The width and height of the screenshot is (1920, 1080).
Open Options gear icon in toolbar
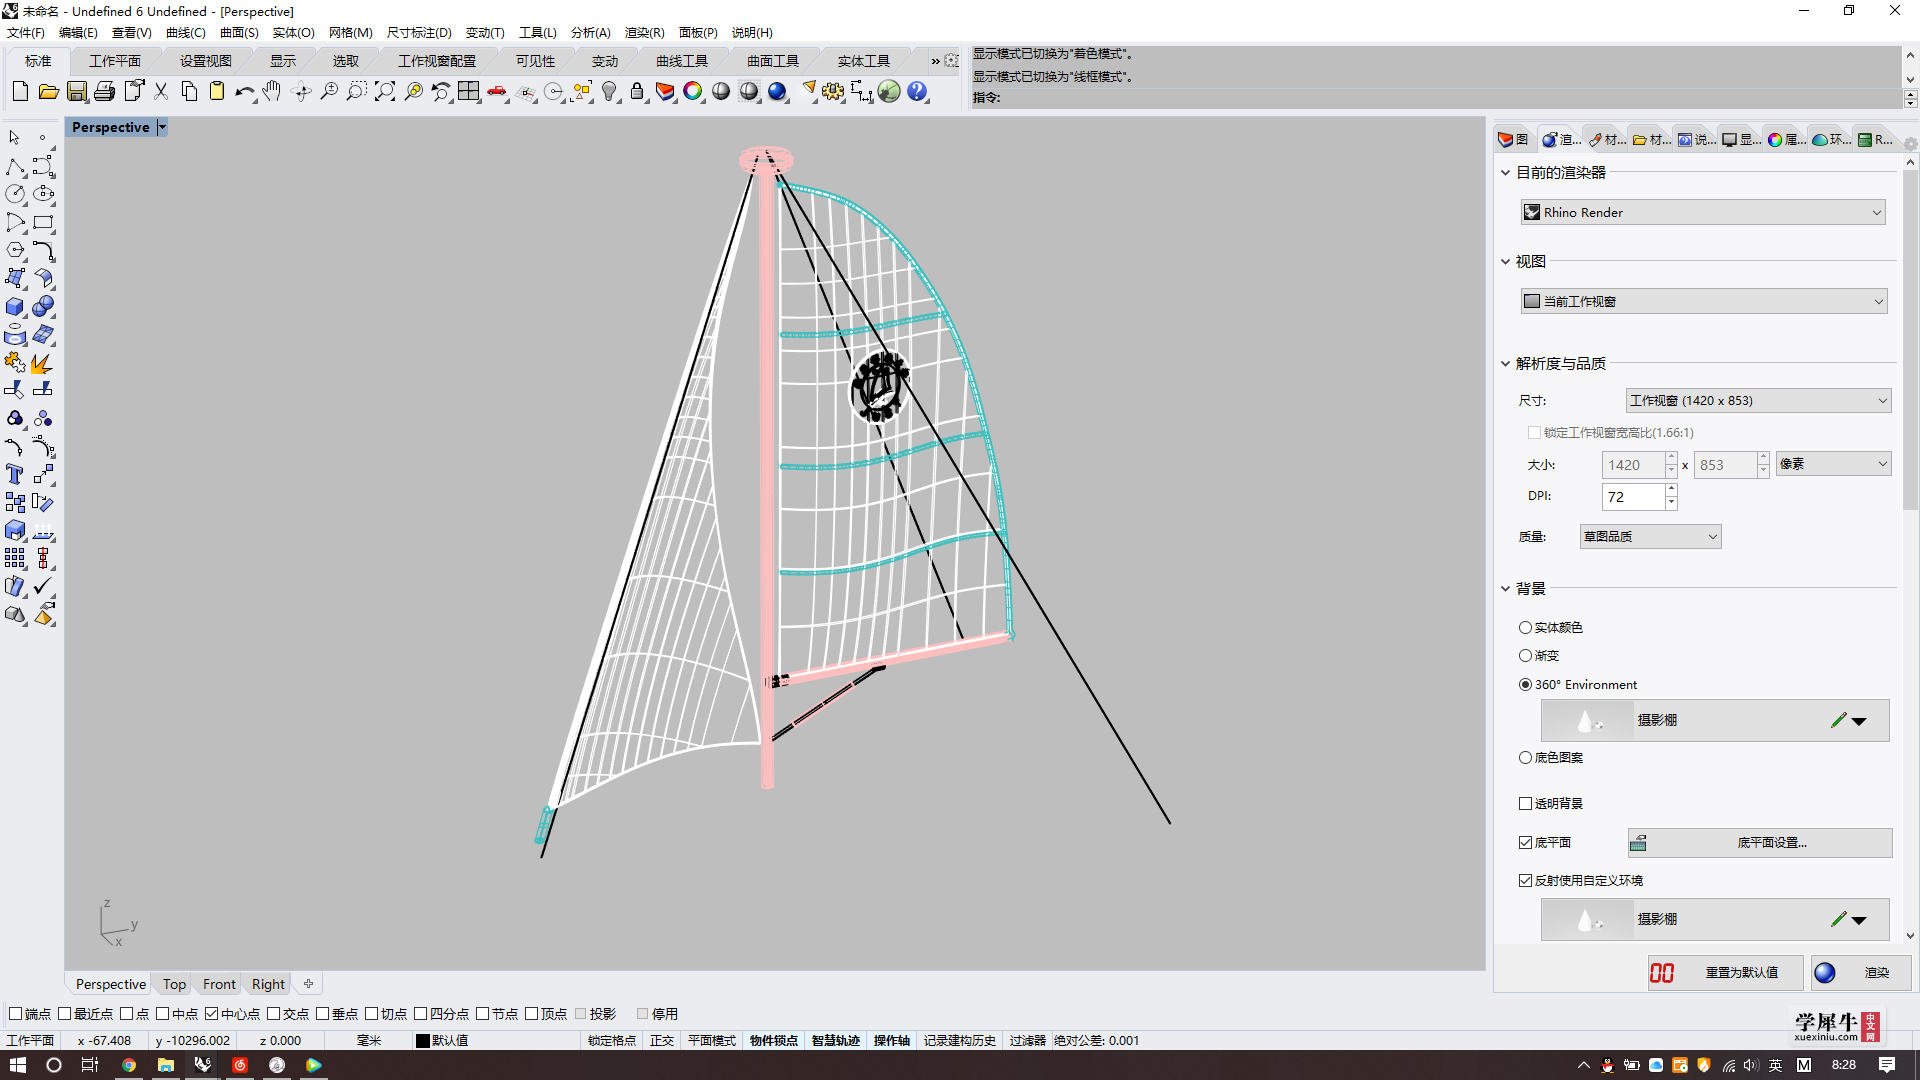coord(833,92)
